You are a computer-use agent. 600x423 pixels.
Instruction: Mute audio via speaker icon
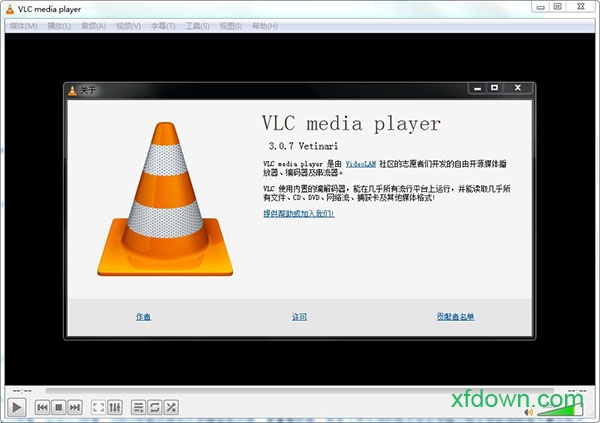pos(529,412)
